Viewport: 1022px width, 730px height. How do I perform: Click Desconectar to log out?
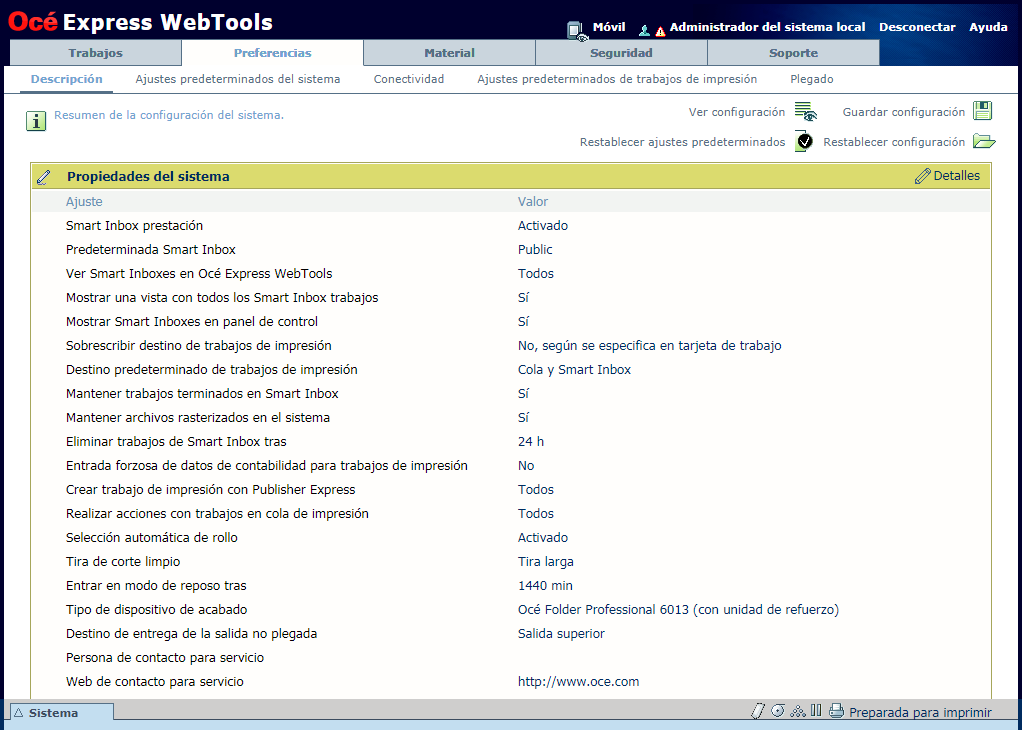[917, 27]
